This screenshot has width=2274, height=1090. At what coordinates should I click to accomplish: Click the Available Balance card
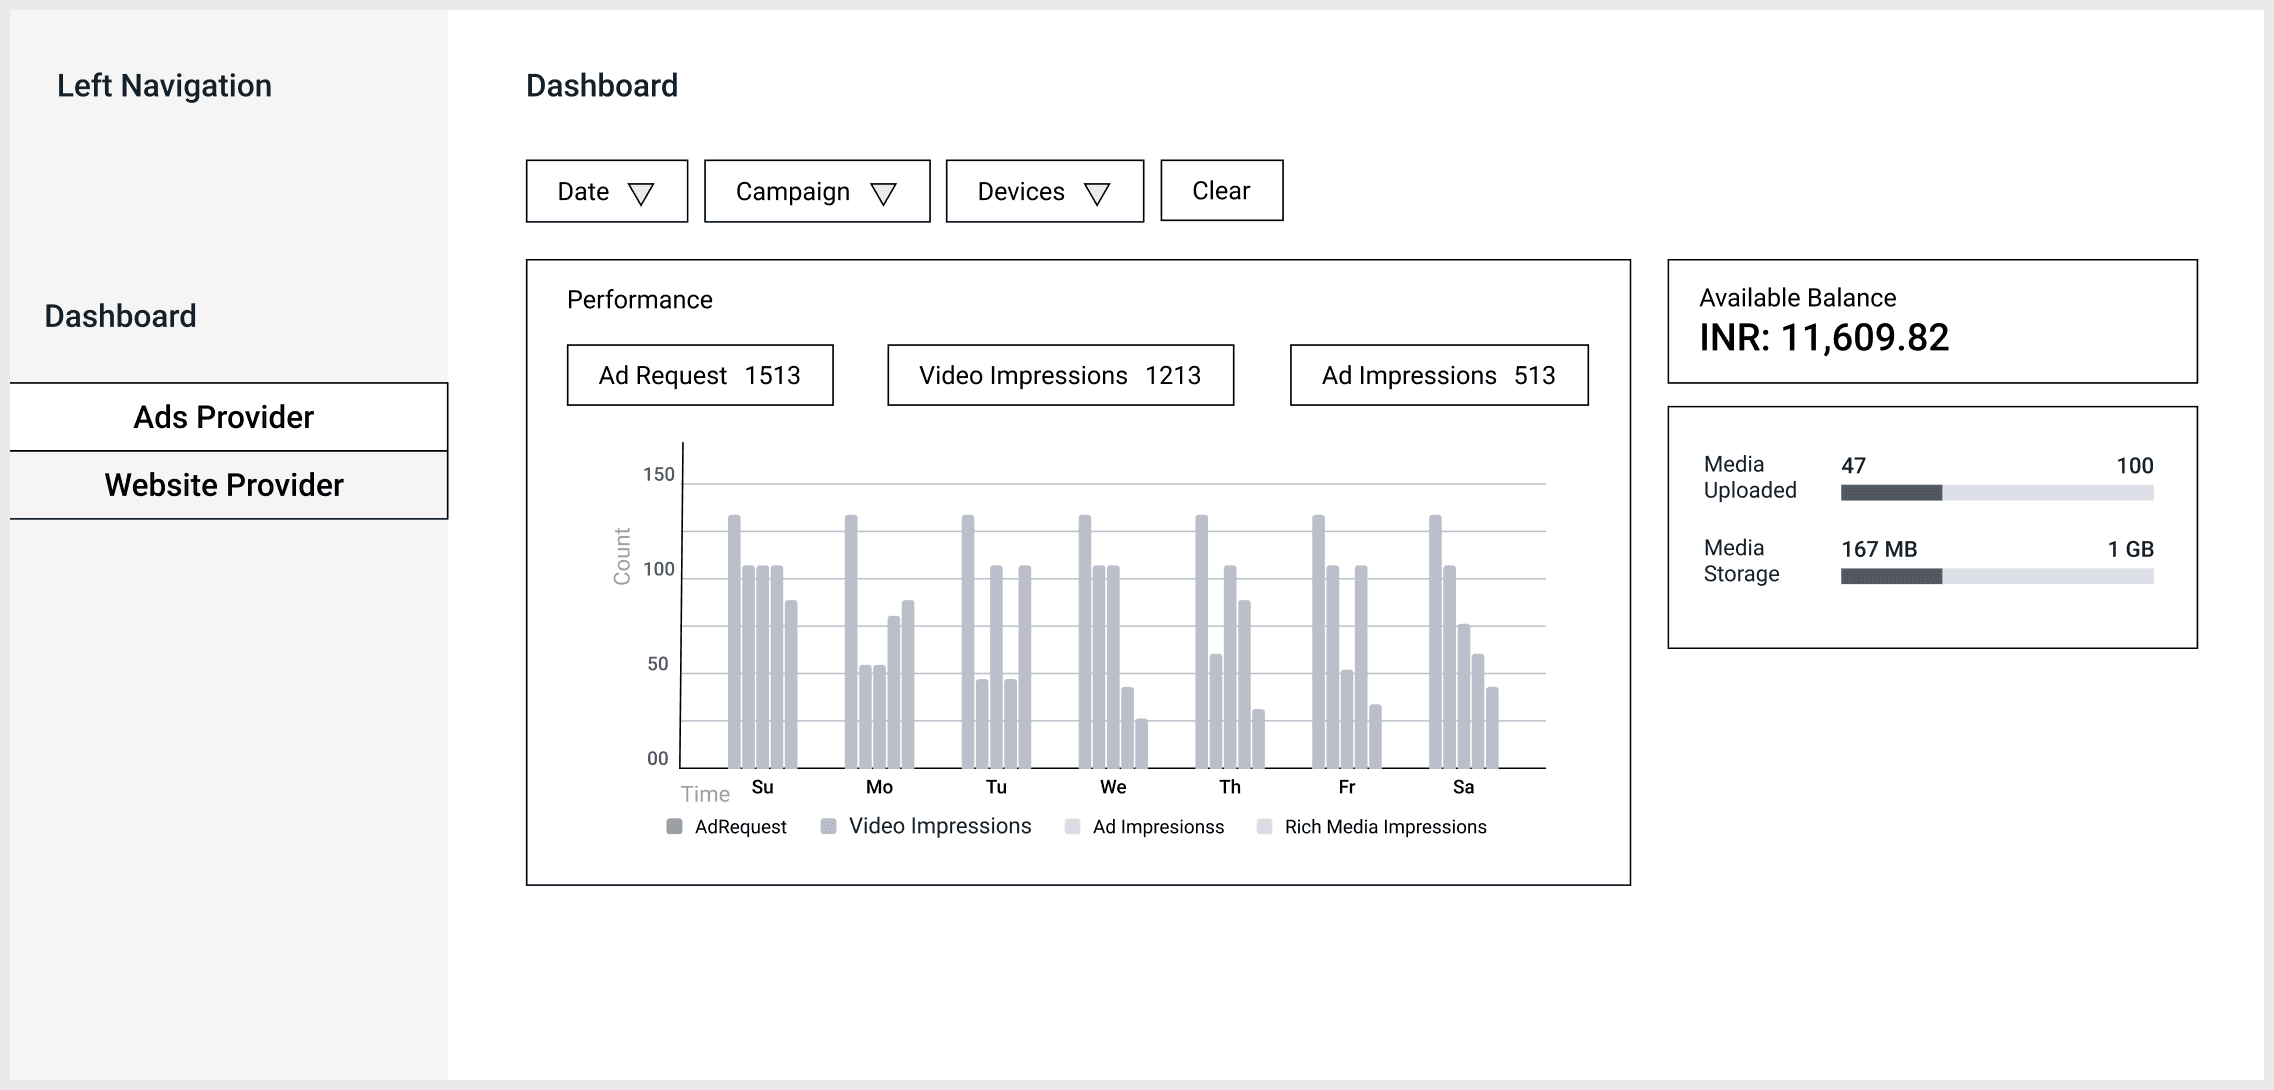(x=1931, y=321)
